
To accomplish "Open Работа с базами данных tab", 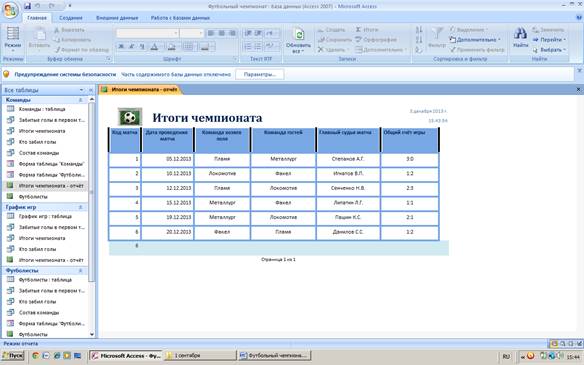I will point(180,18).
